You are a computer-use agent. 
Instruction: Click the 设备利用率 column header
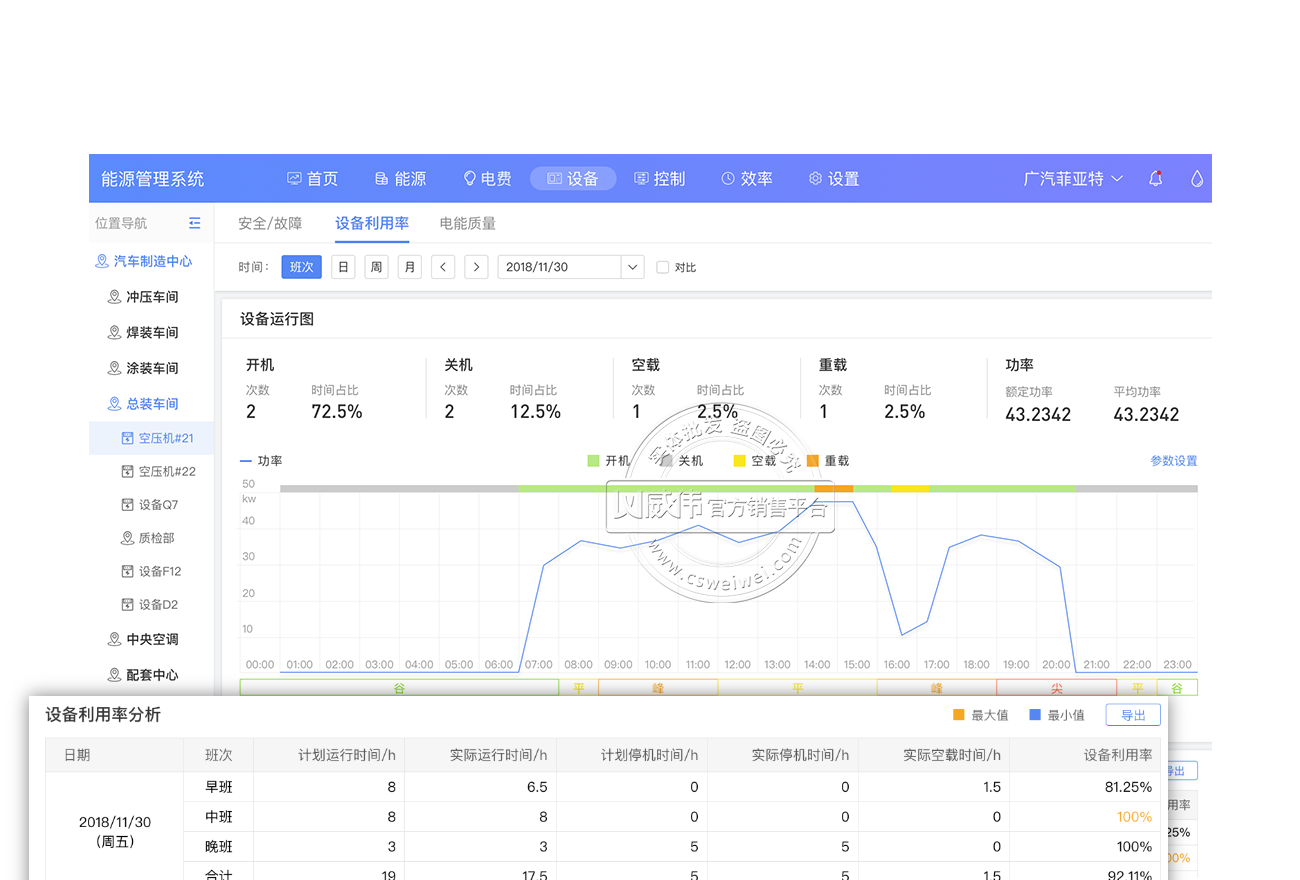click(x=1085, y=756)
